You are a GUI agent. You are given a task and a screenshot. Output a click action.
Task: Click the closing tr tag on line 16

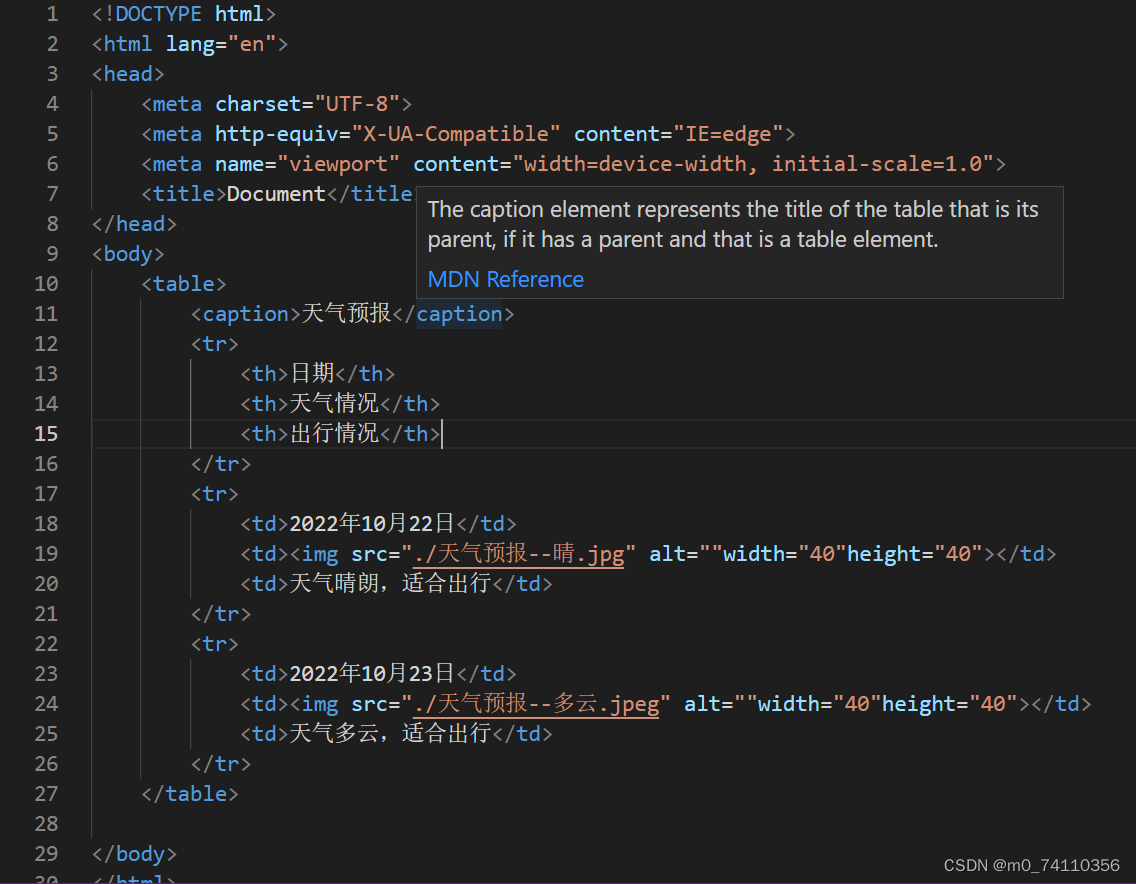coord(221,463)
